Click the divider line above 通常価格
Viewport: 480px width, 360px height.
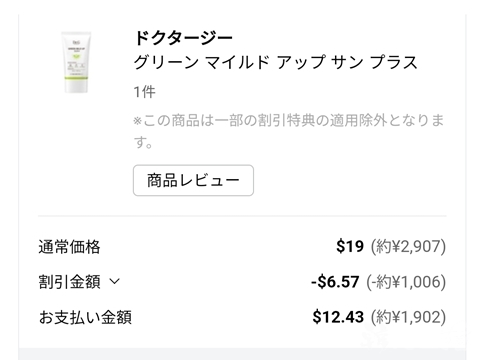pyautogui.click(x=242, y=216)
